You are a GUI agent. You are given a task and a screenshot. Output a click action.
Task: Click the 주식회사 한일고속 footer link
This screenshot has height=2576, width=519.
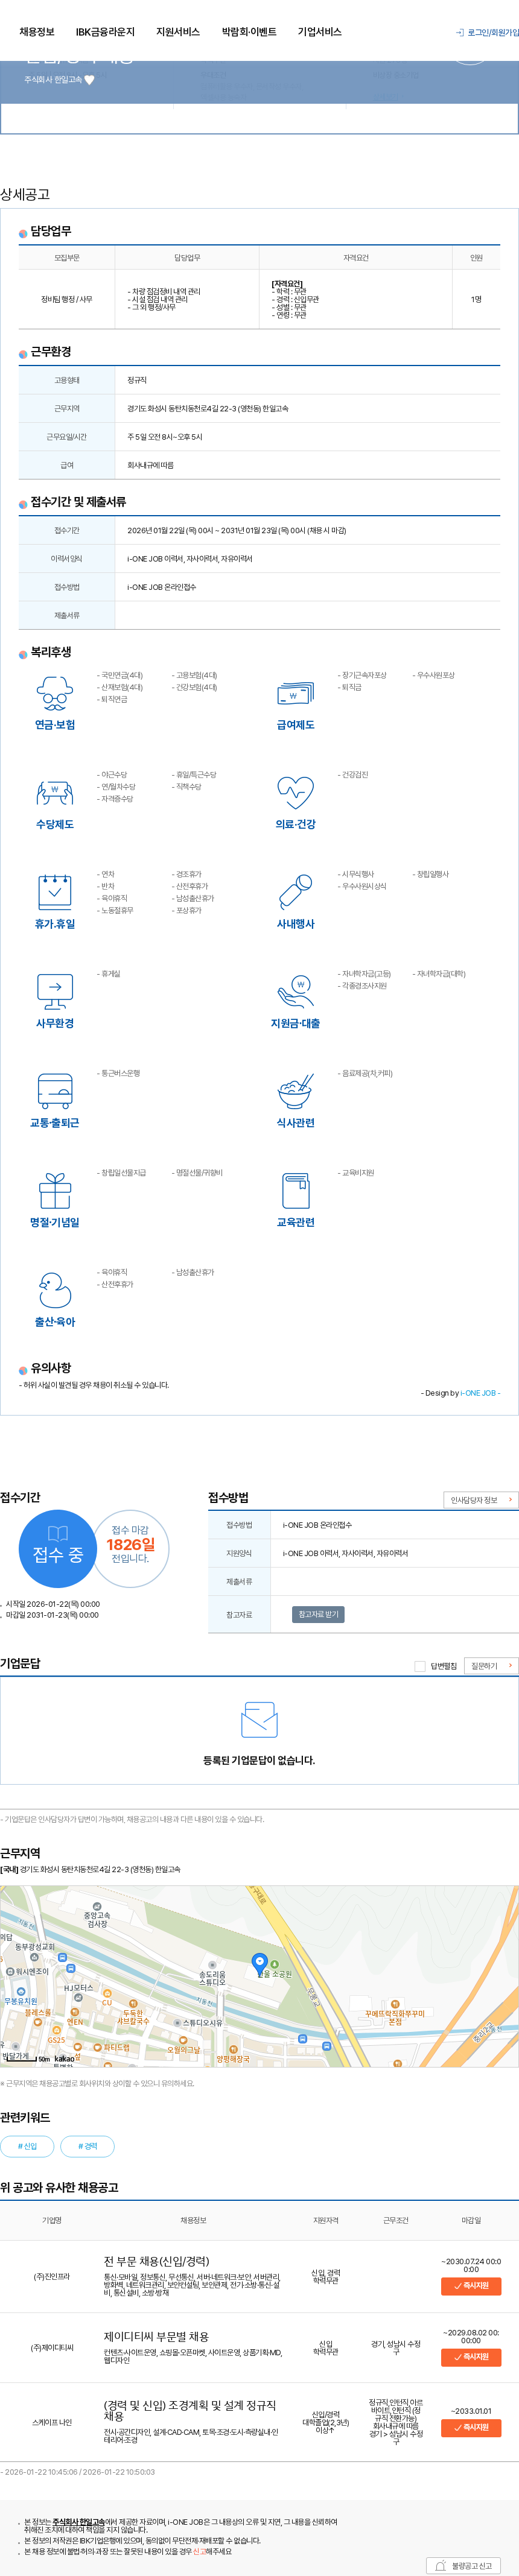pyautogui.click(x=78, y=2522)
